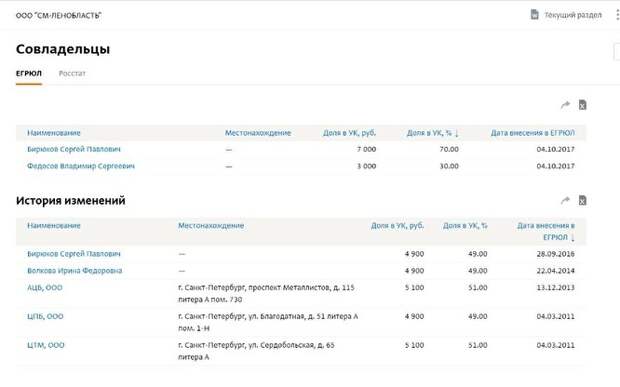Image resolution: width=620 pixels, height=387 pixels.
Task: Click Текущий раздел button
Action: point(566,15)
